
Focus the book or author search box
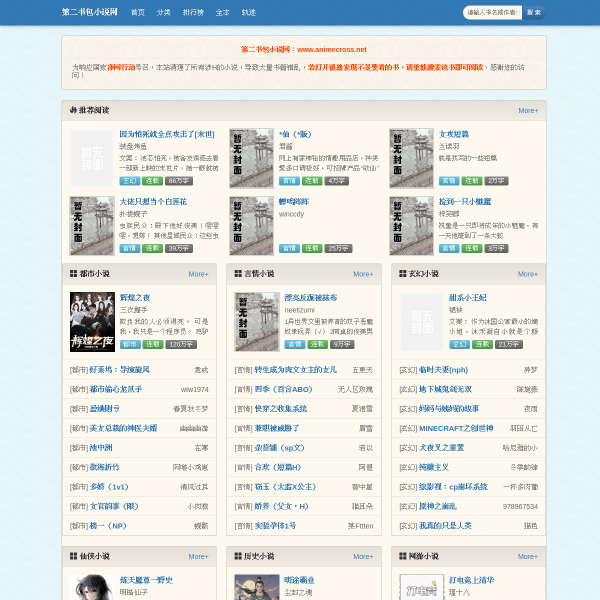coord(492,12)
